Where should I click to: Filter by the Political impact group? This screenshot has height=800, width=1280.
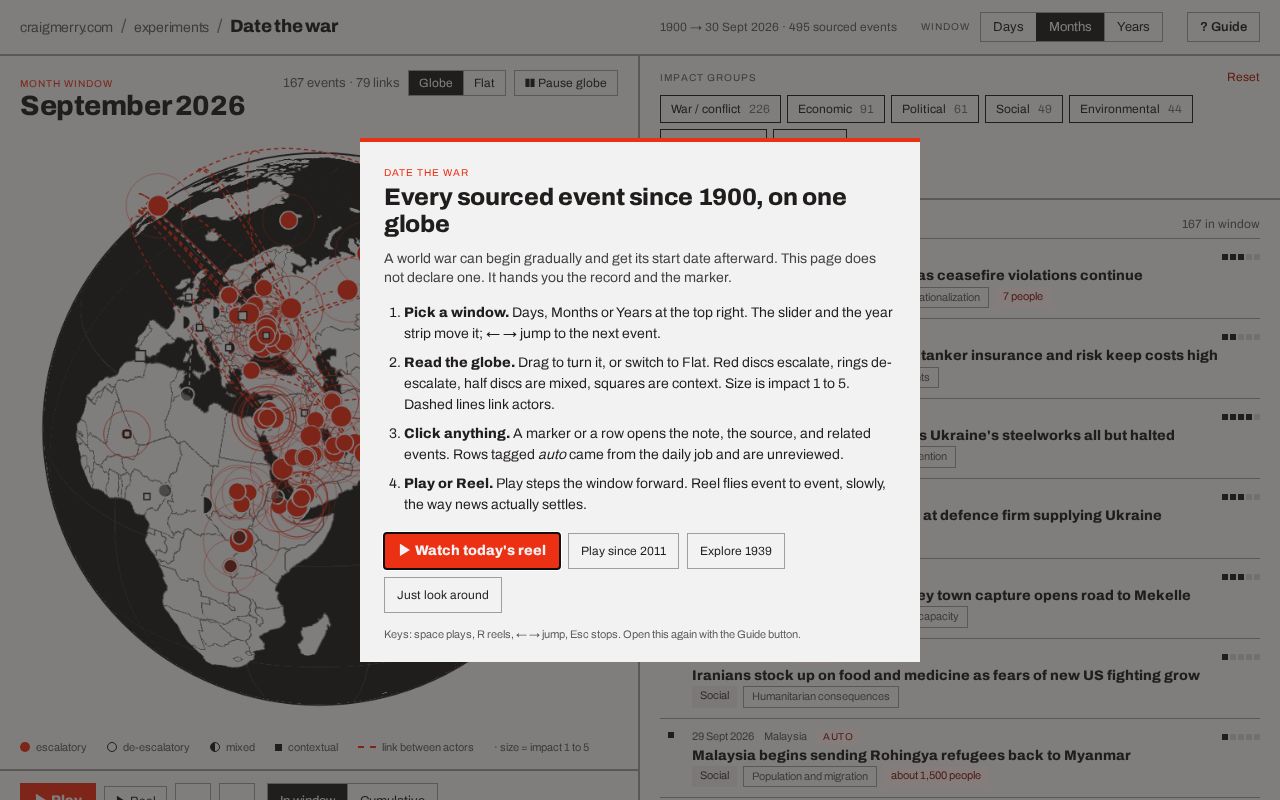point(935,109)
